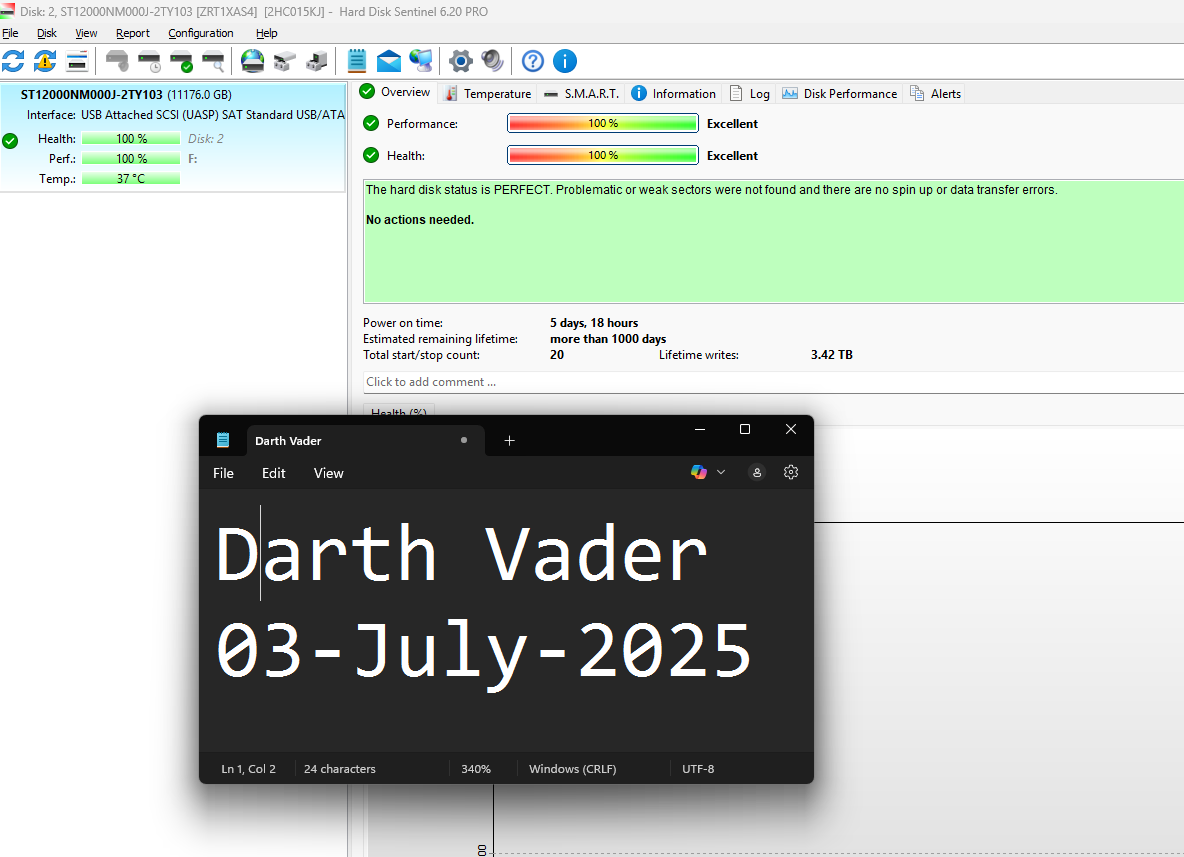Click the blue information circle toolbar icon
1184x857 pixels.
coord(565,61)
